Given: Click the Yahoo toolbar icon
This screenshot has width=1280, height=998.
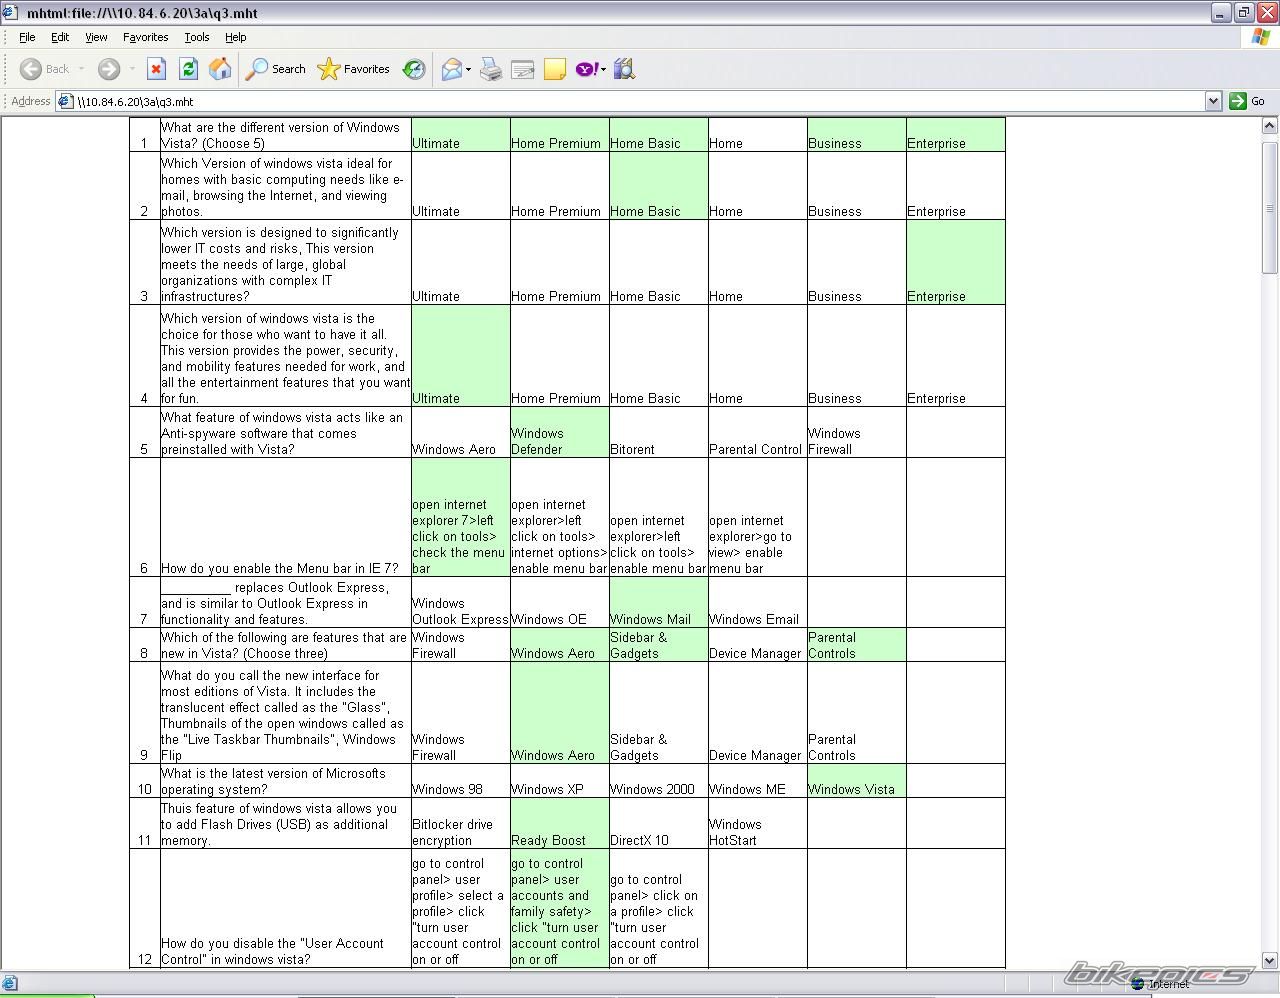Looking at the screenshot, I should [587, 69].
